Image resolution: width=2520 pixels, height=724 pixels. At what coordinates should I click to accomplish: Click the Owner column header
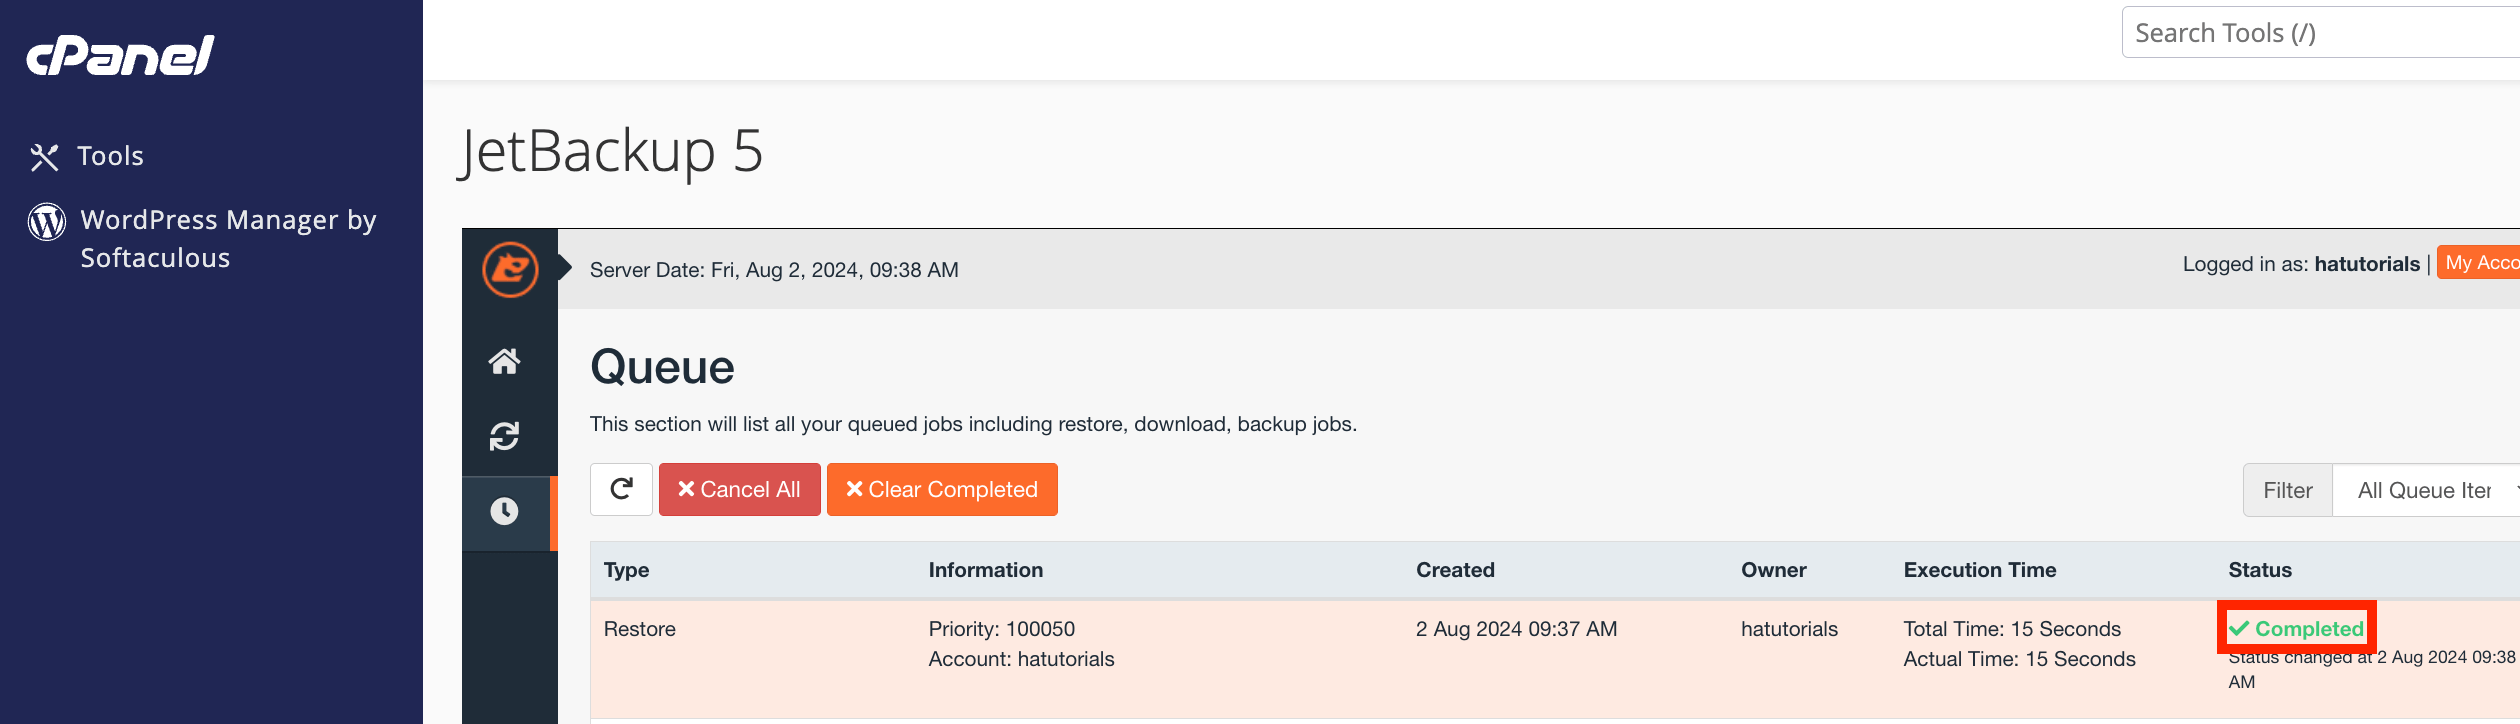[1774, 570]
